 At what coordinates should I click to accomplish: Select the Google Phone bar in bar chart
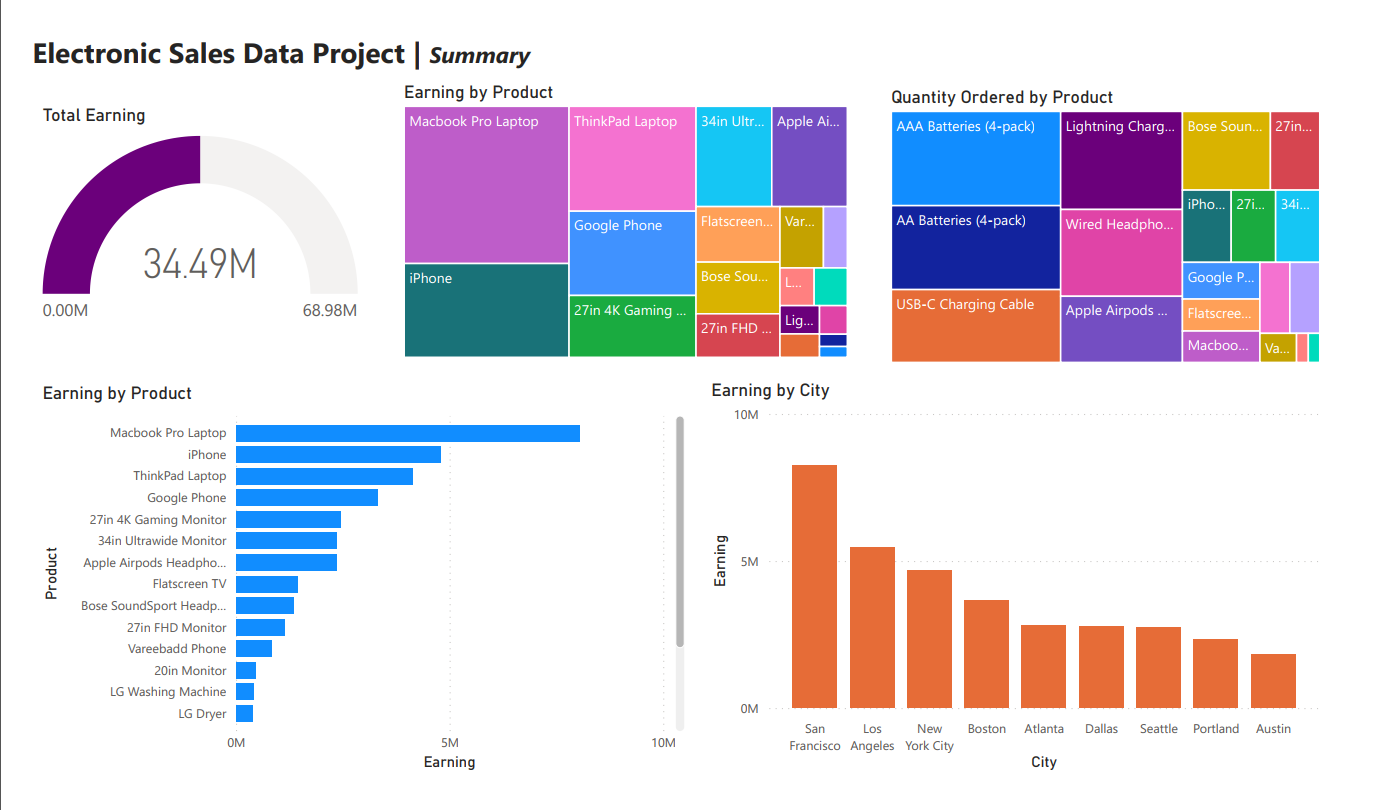(307, 498)
